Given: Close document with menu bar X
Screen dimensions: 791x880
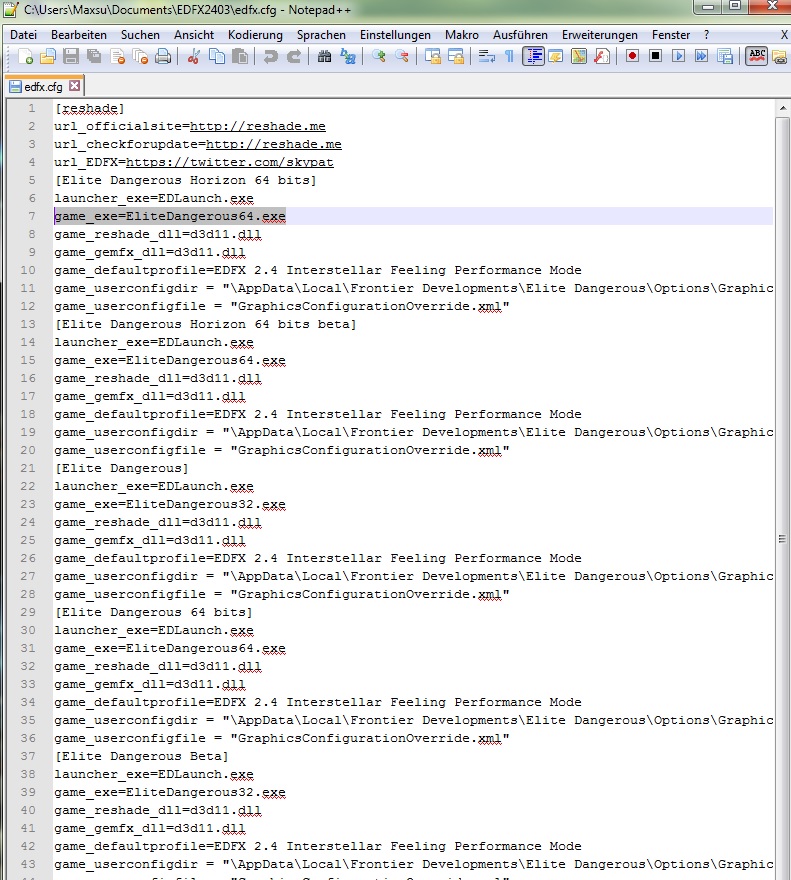Looking at the screenshot, I should coord(784,35).
